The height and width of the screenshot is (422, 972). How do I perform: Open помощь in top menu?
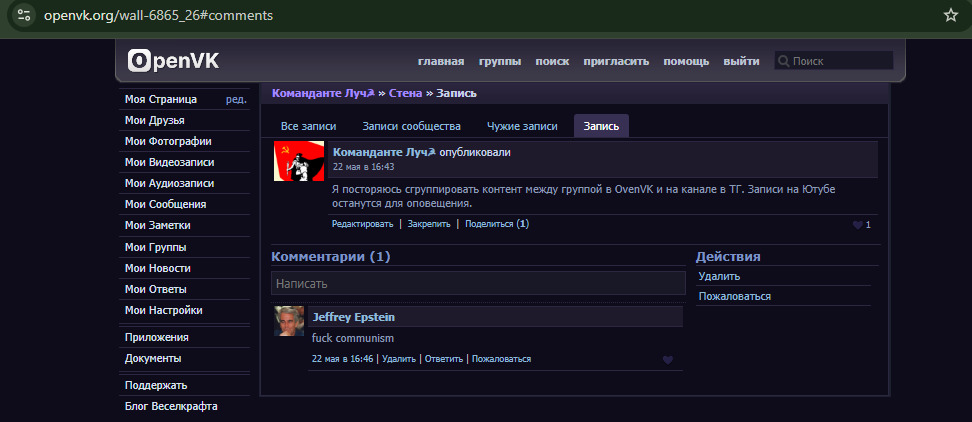coord(686,61)
